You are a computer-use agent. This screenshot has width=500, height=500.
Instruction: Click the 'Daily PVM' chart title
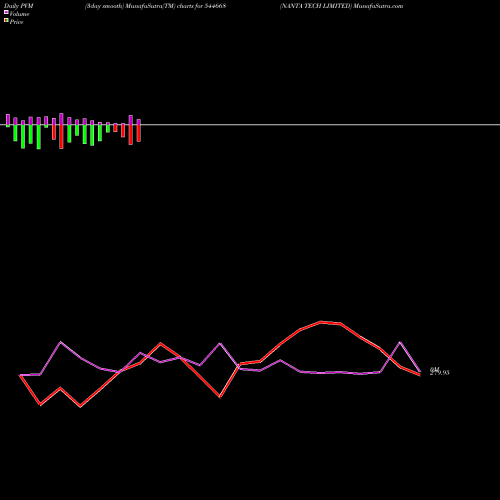(19, 6)
